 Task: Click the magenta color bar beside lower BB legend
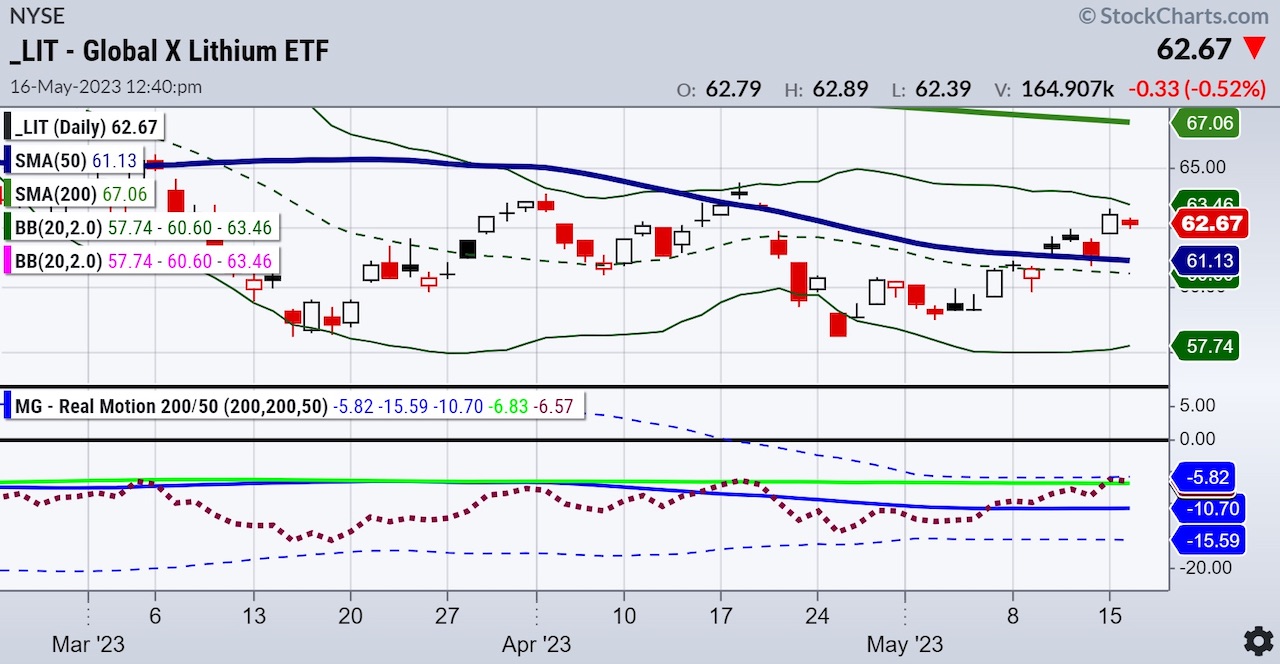pos(10,261)
